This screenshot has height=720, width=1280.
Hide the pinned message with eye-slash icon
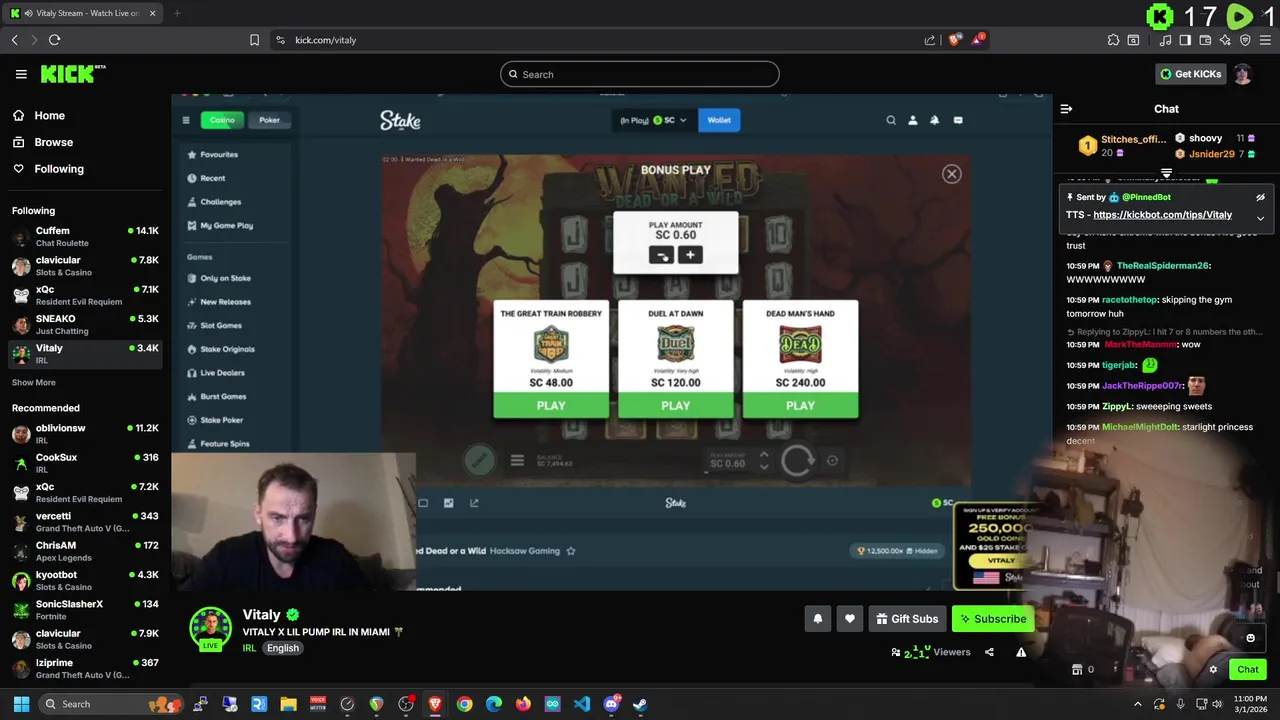1260,197
